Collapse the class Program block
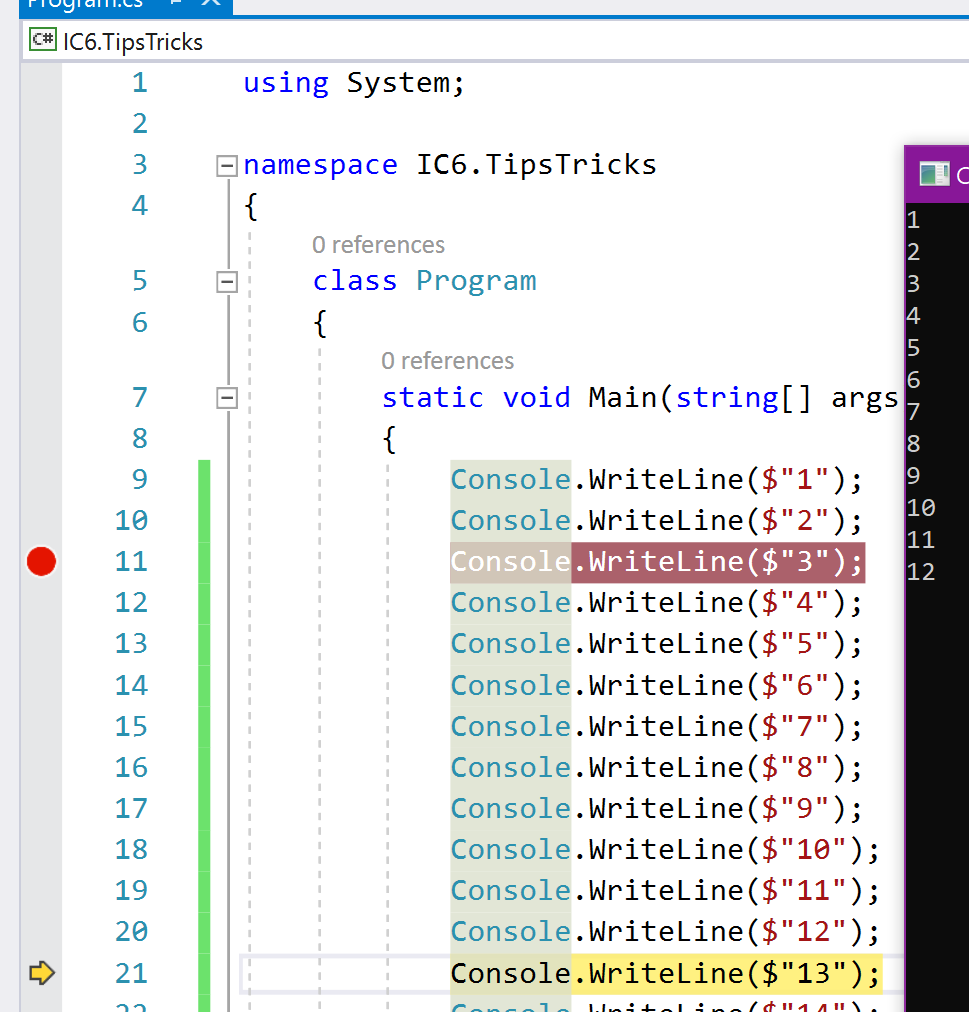This screenshot has height=1012, width=969. click(227, 282)
